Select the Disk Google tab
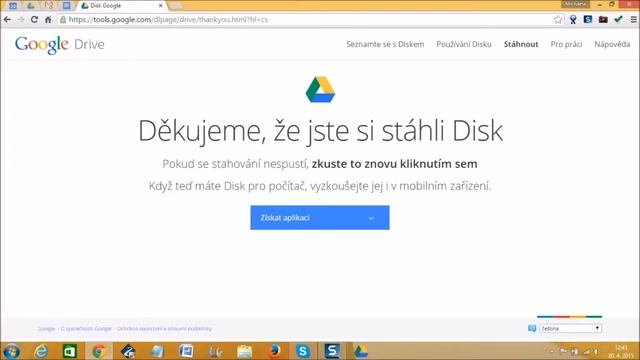The height and width of the screenshot is (360, 640). 118,6
